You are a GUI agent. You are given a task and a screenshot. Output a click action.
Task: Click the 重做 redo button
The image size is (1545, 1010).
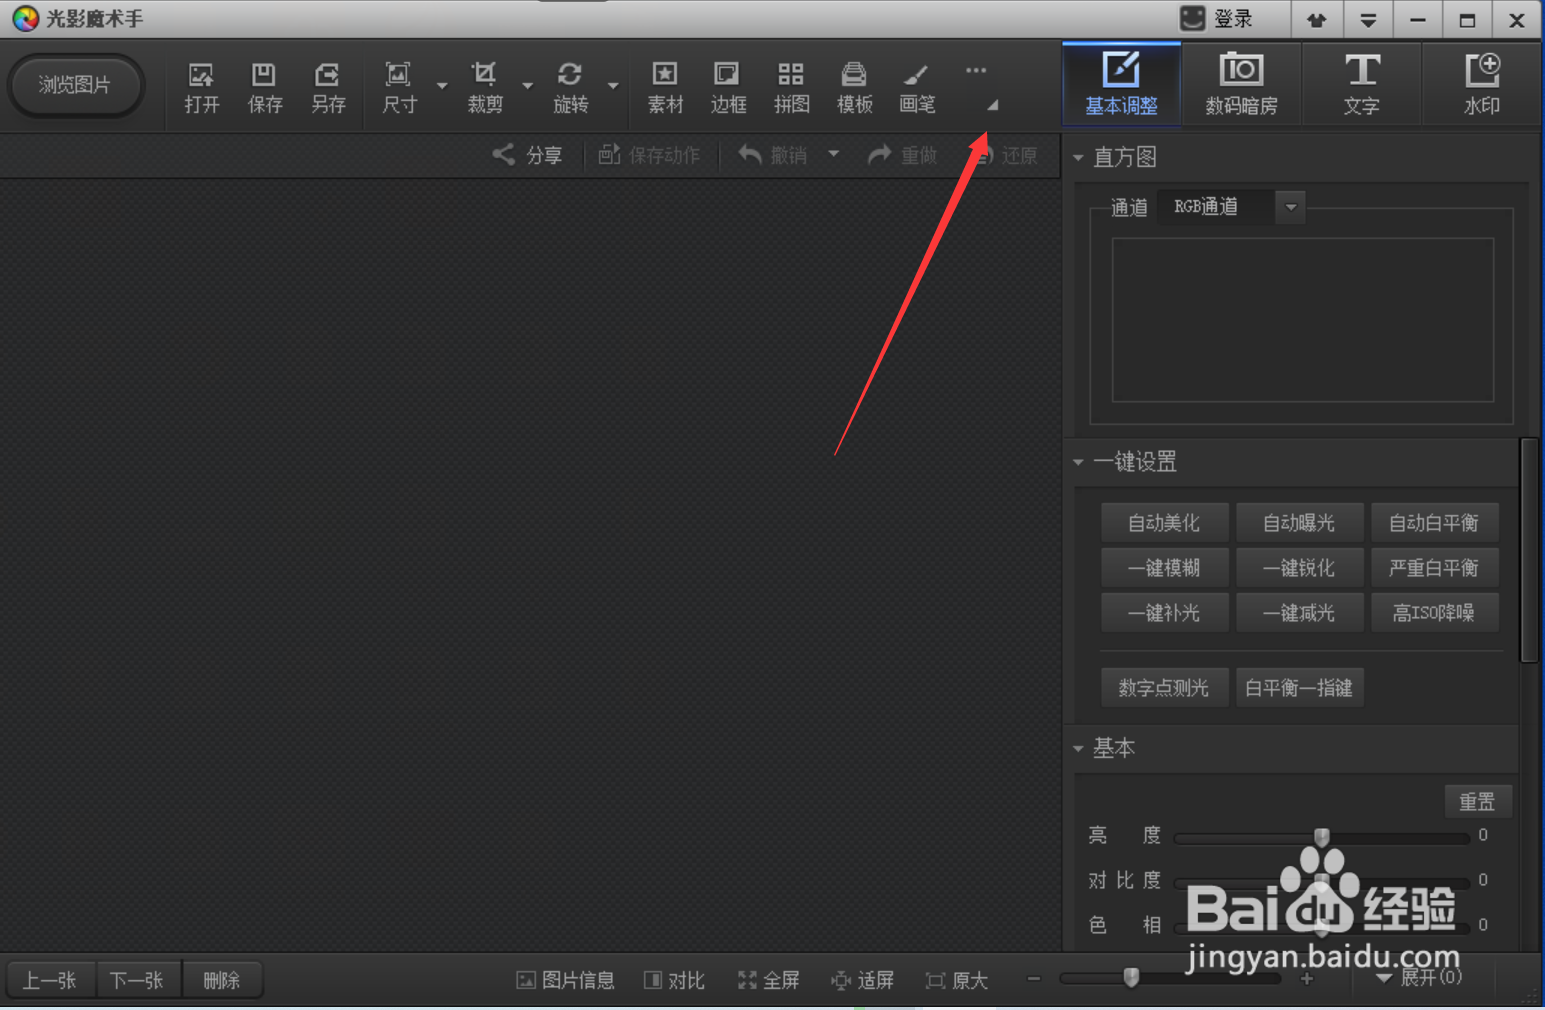click(903, 155)
